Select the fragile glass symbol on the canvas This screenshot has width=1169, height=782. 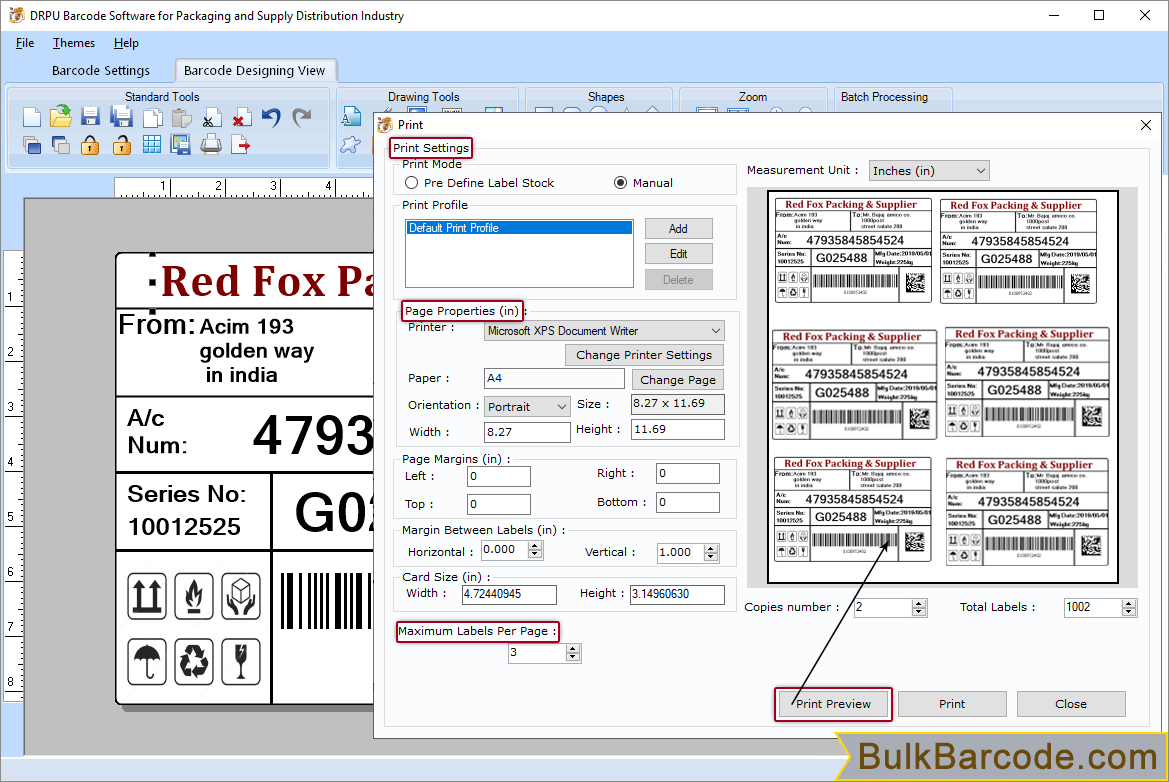pos(241,661)
